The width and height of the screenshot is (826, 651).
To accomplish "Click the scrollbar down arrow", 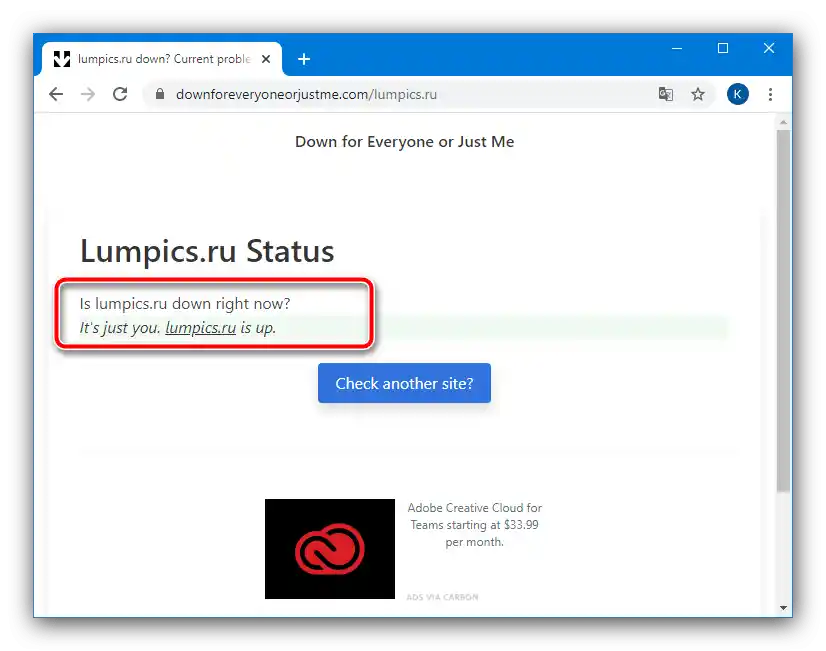I will pos(783,608).
